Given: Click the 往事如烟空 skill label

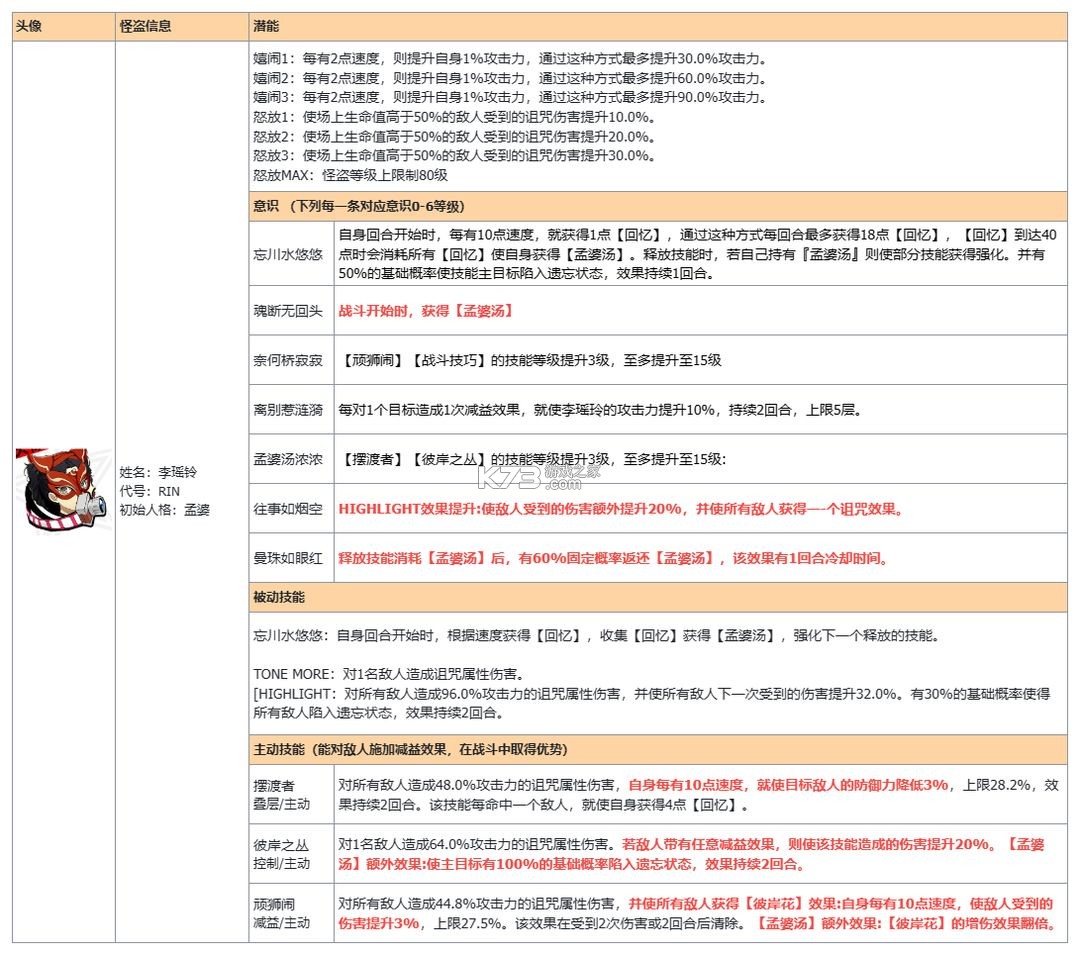Looking at the screenshot, I should tap(287, 509).
